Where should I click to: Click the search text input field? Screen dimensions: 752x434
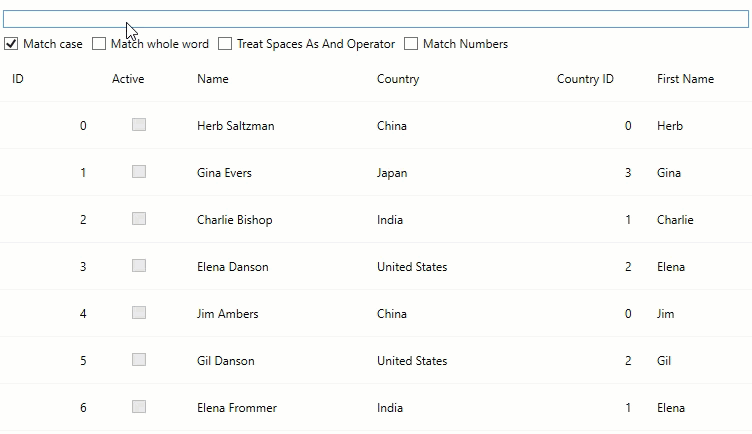[375, 20]
